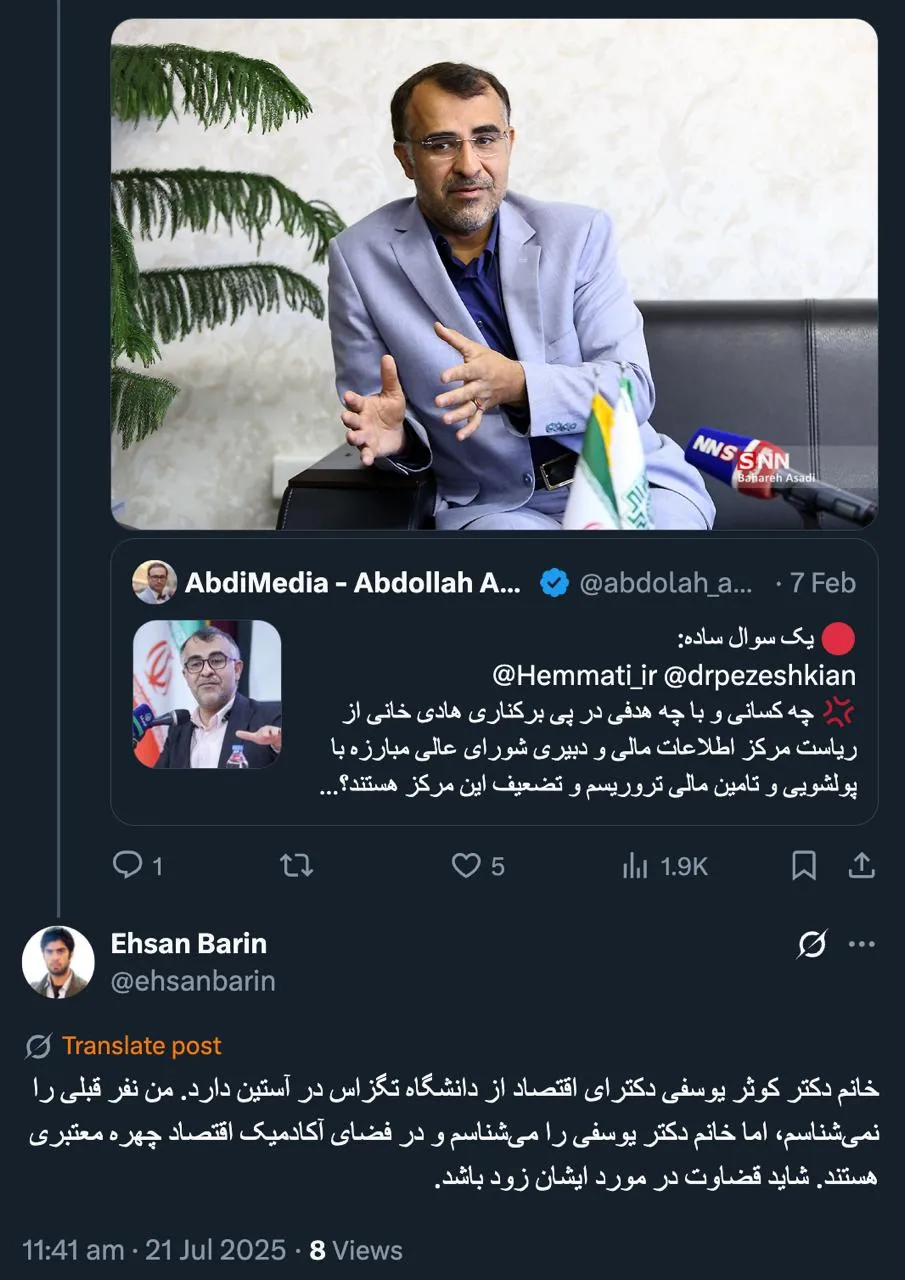Viewport: 905px width, 1280px height.
Task: Share the post via share icon
Action: click(x=861, y=865)
